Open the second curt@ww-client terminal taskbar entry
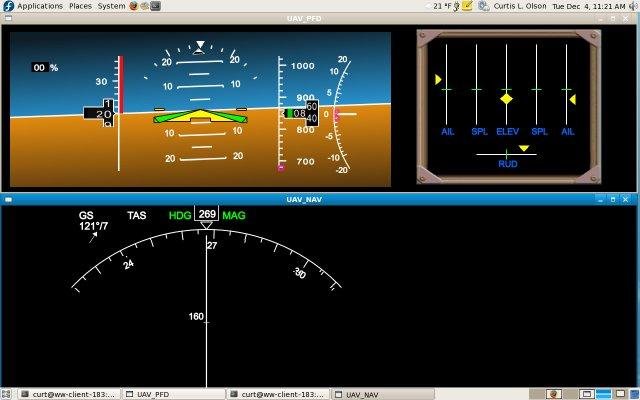The image size is (640, 400). coord(278,394)
